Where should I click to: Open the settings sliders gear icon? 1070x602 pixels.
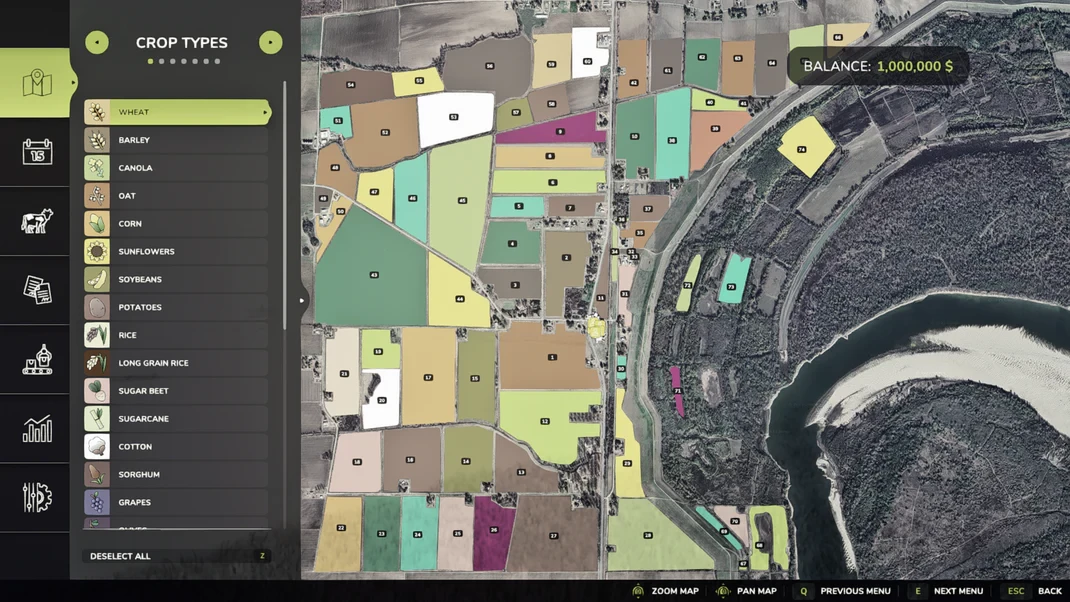click(37, 498)
